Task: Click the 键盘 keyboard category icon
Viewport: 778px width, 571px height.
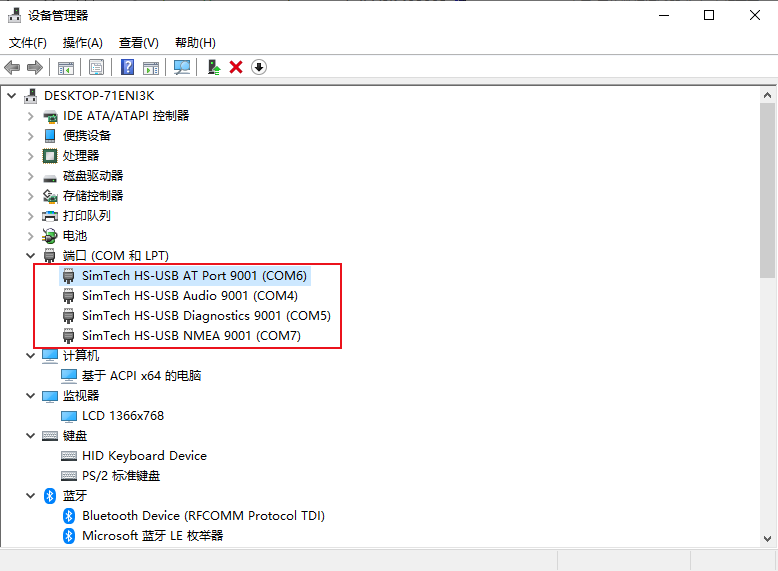Action: (x=50, y=436)
